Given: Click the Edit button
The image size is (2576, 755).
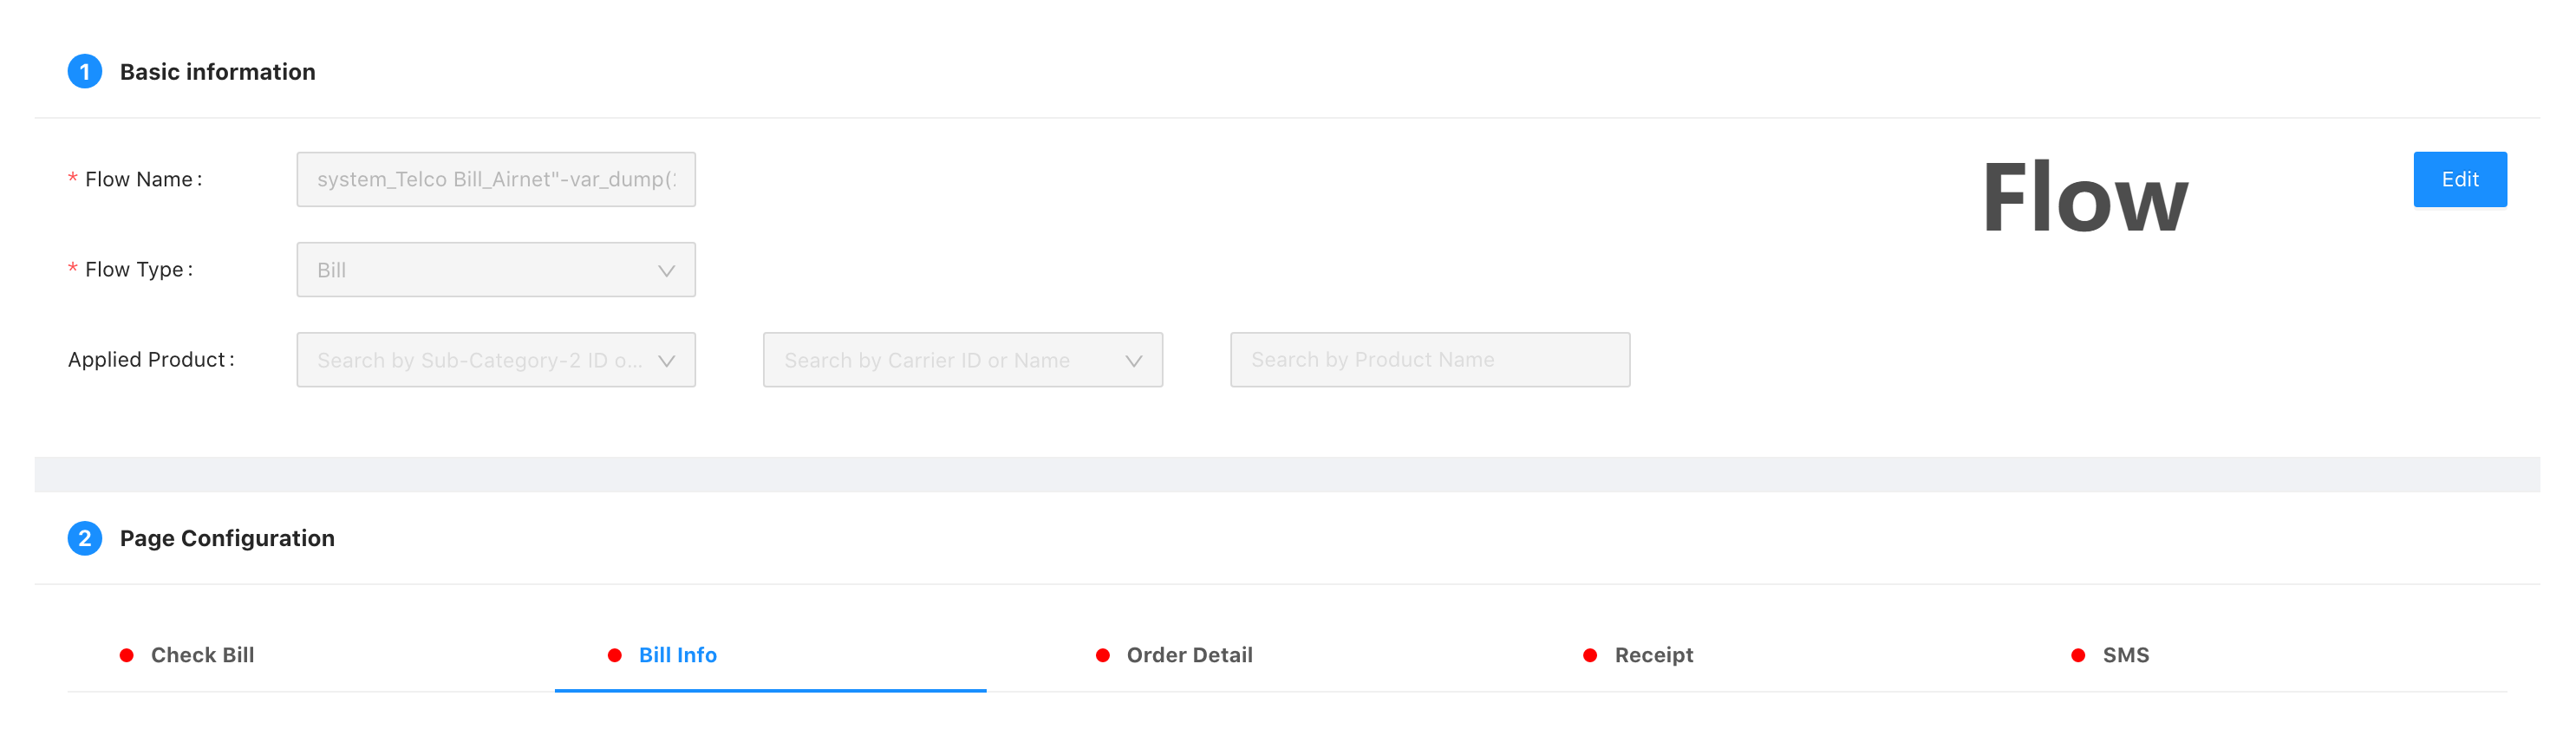Looking at the screenshot, I should (2459, 180).
